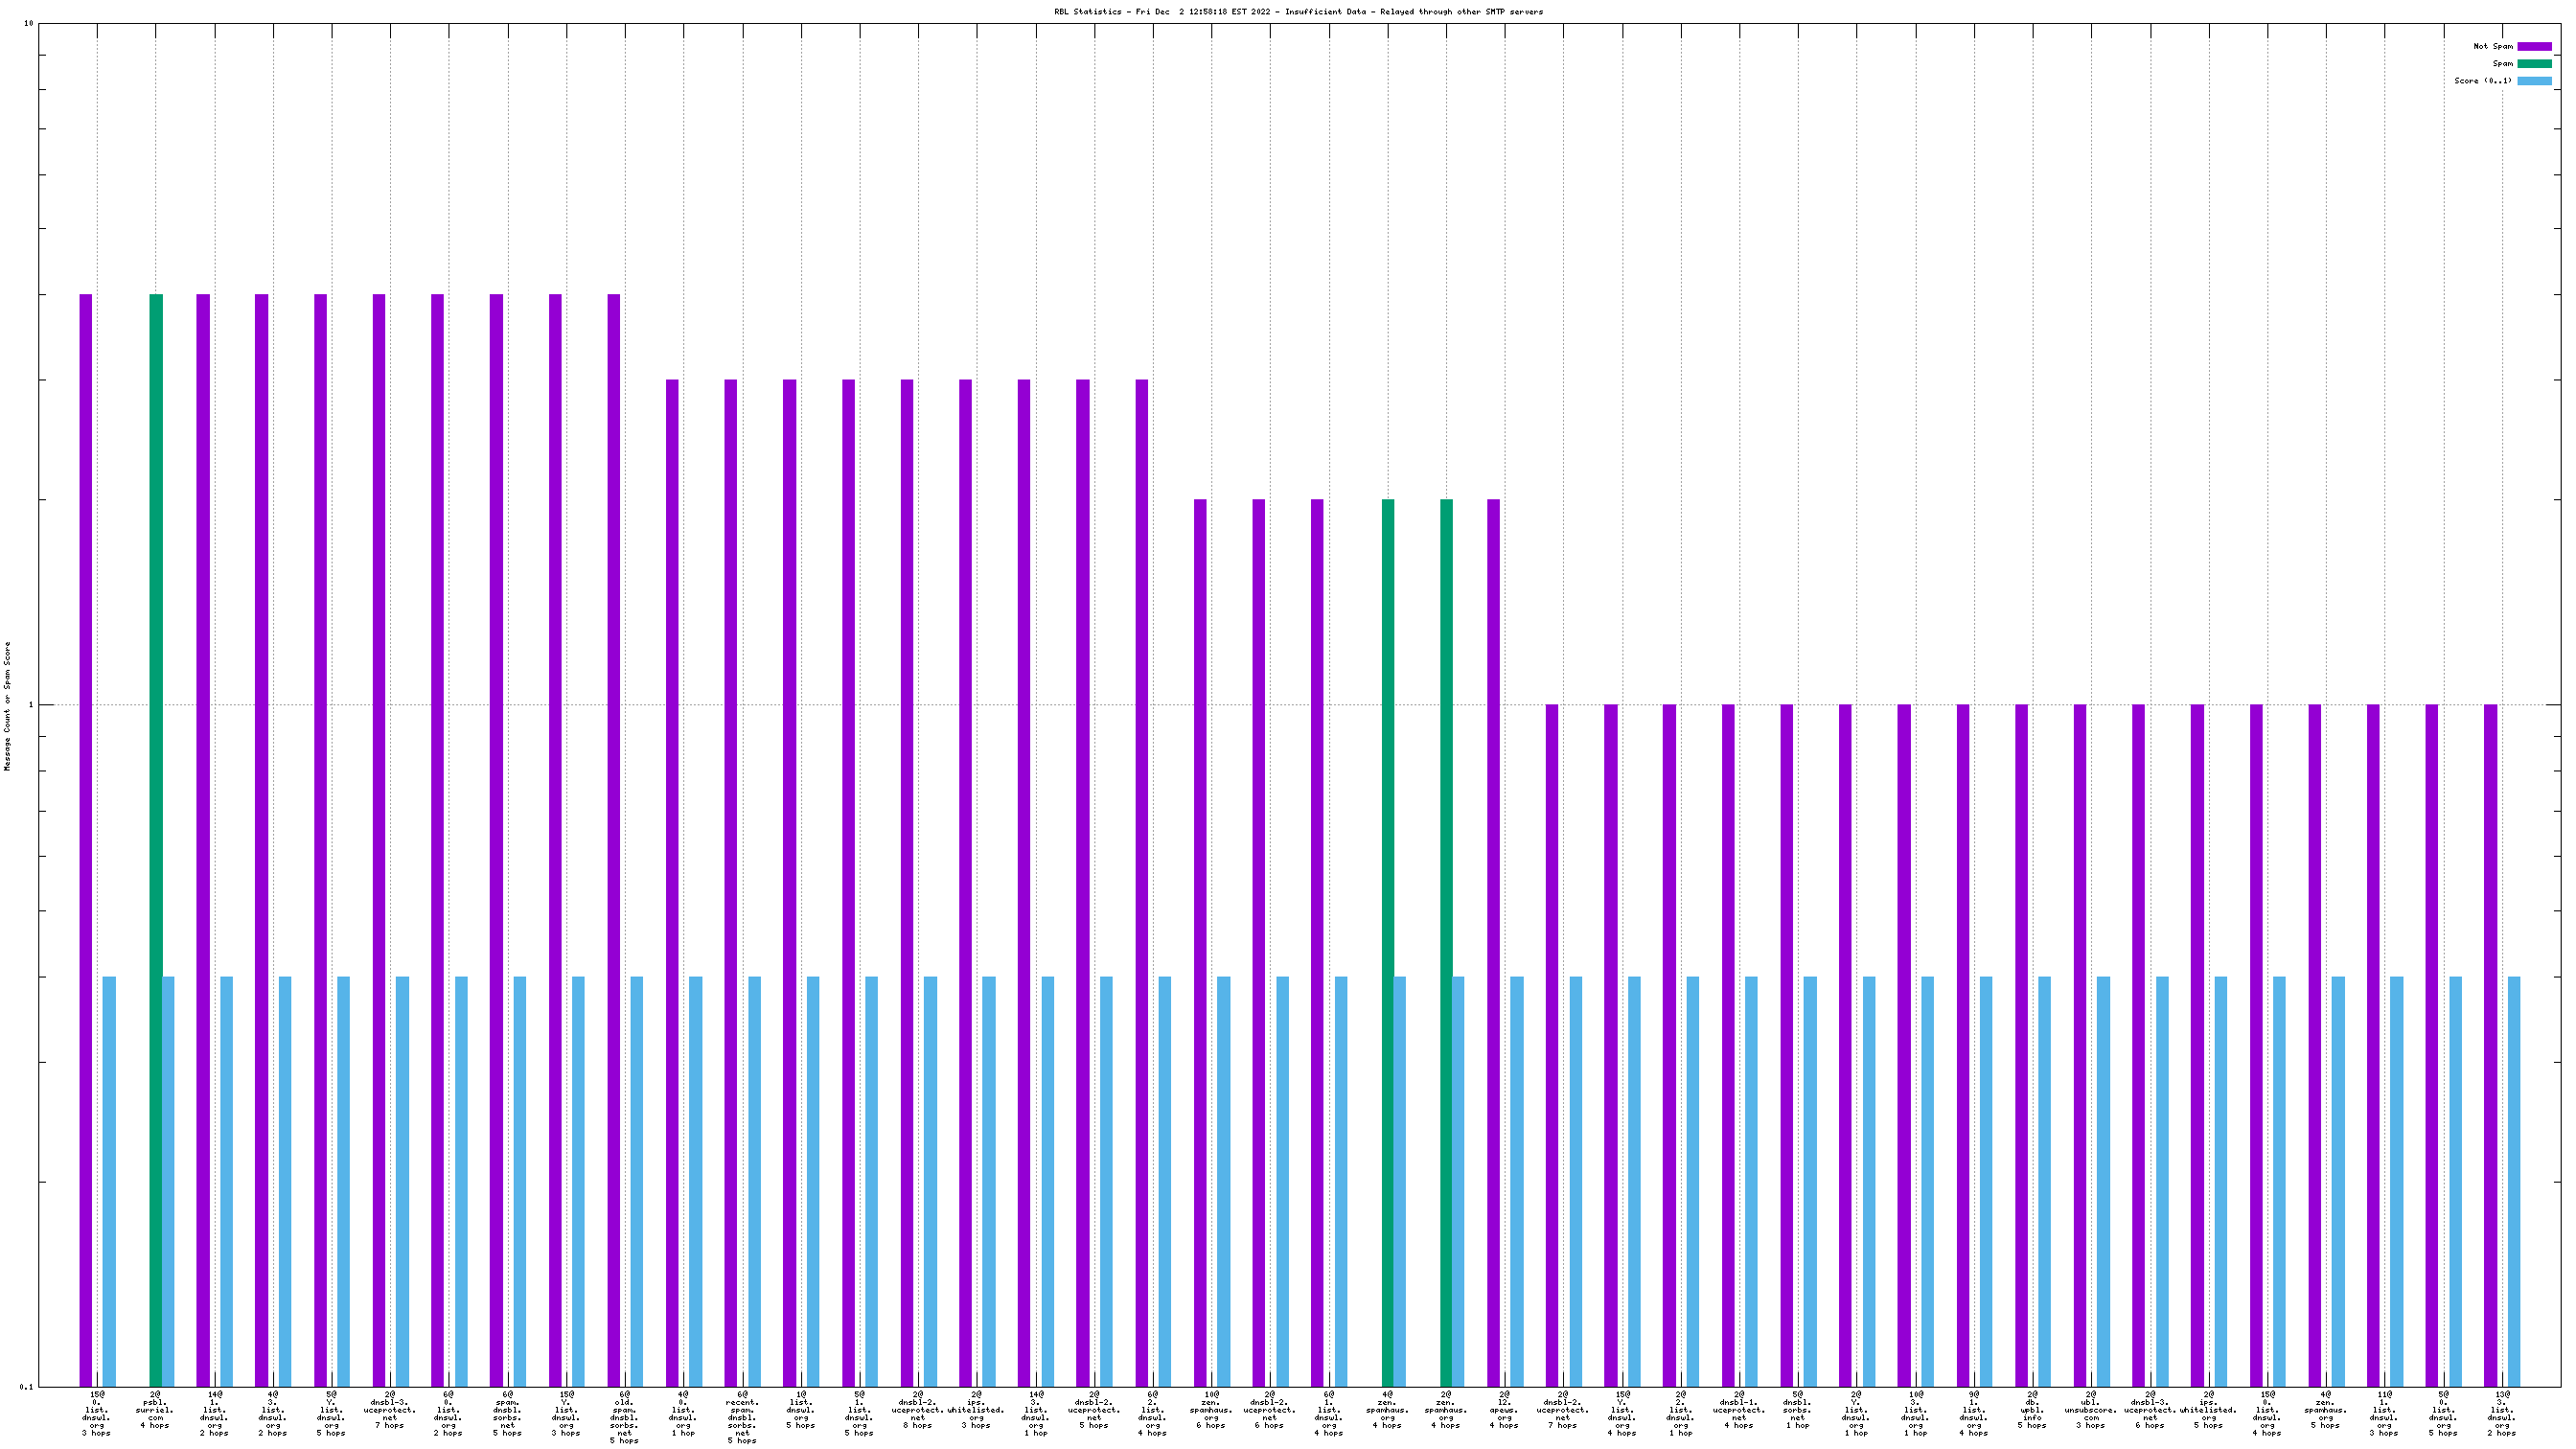2576x1449 pixels.
Task: Select the dnsbl-2.uceprotect.net 8 hops label
Action: tap(917, 1410)
